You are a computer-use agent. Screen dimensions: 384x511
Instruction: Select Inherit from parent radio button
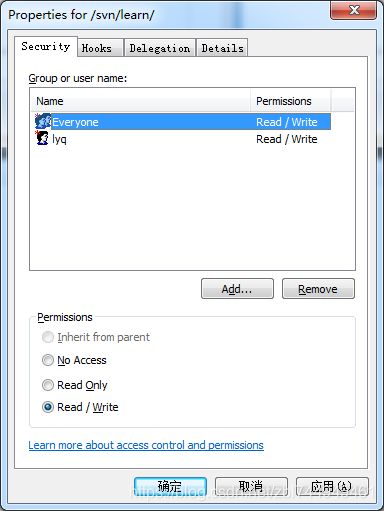coord(48,337)
